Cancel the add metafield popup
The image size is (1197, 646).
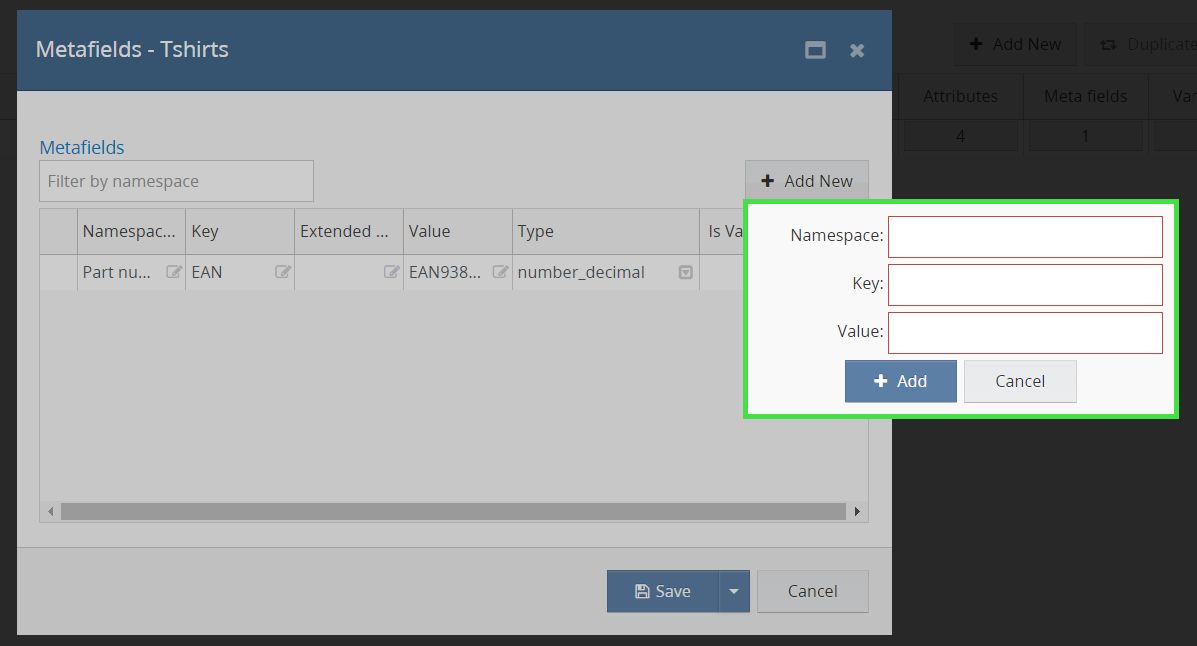tap(1020, 381)
